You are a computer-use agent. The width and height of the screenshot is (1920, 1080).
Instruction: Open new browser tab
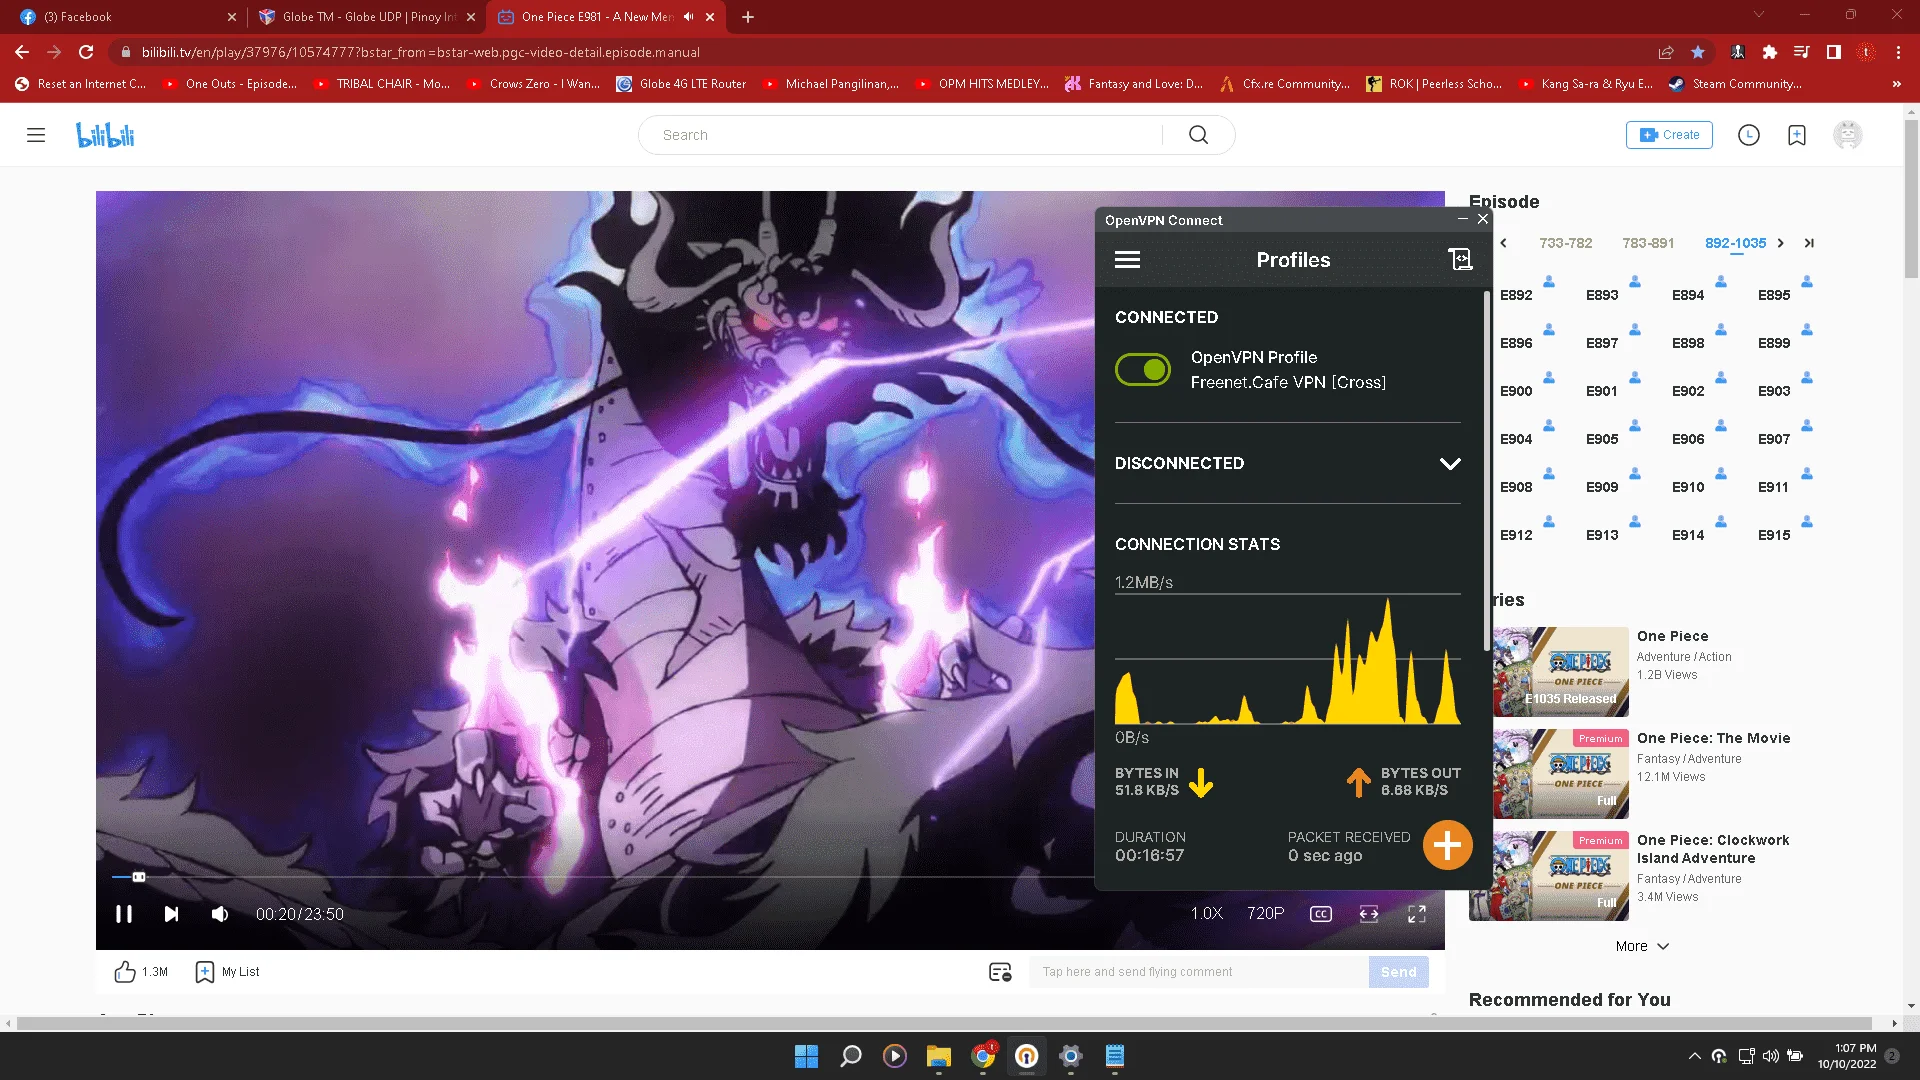748,17
